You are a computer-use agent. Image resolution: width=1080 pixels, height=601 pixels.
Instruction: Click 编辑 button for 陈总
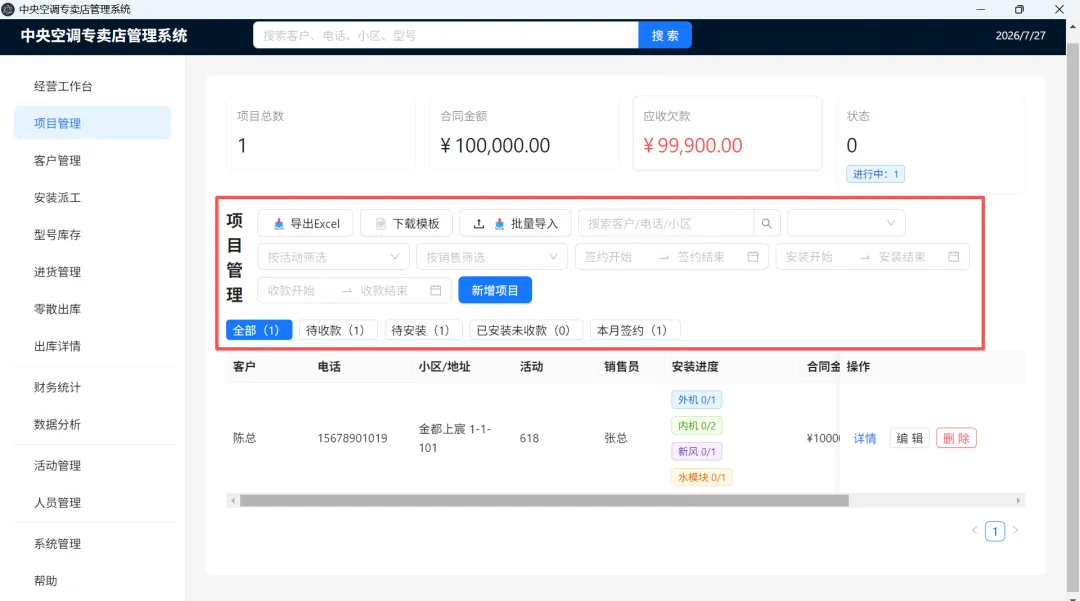point(909,439)
